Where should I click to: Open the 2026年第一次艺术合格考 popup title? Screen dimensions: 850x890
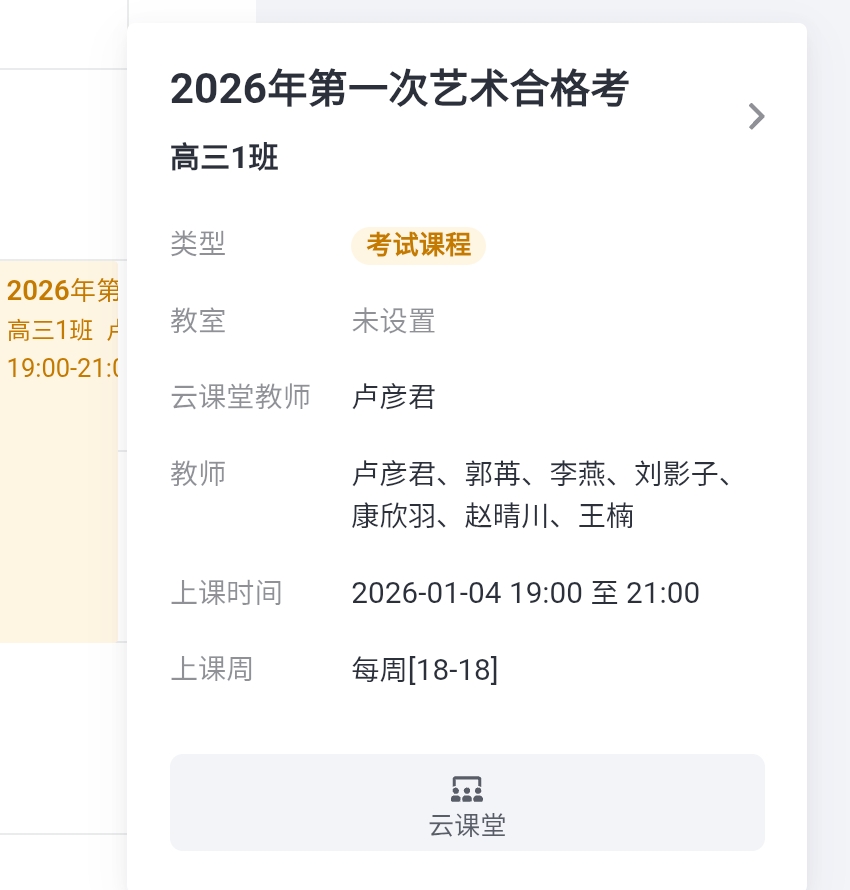click(399, 90)
